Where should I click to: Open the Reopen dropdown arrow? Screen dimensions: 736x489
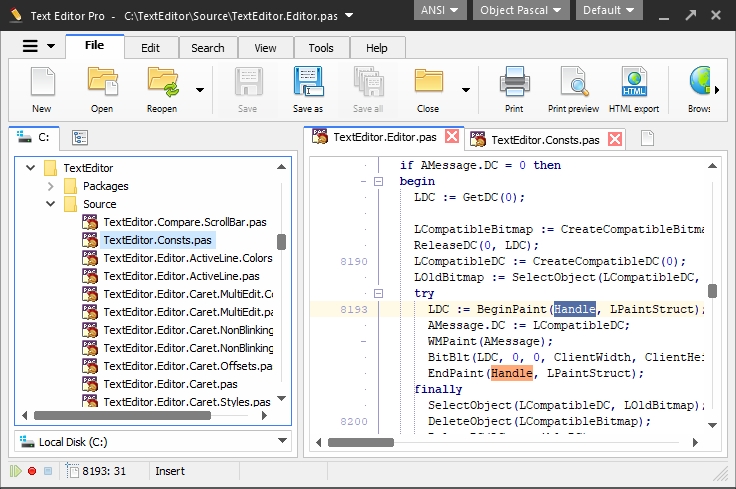coord(200,90)
